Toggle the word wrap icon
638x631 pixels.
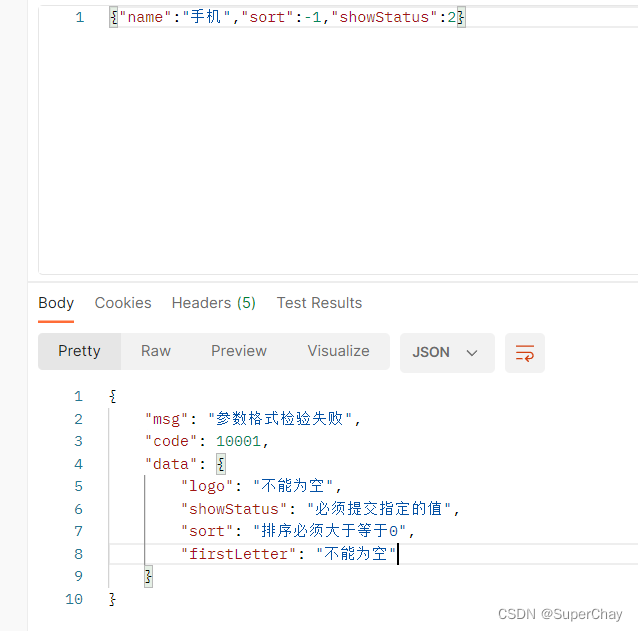[x=524, y=352]
